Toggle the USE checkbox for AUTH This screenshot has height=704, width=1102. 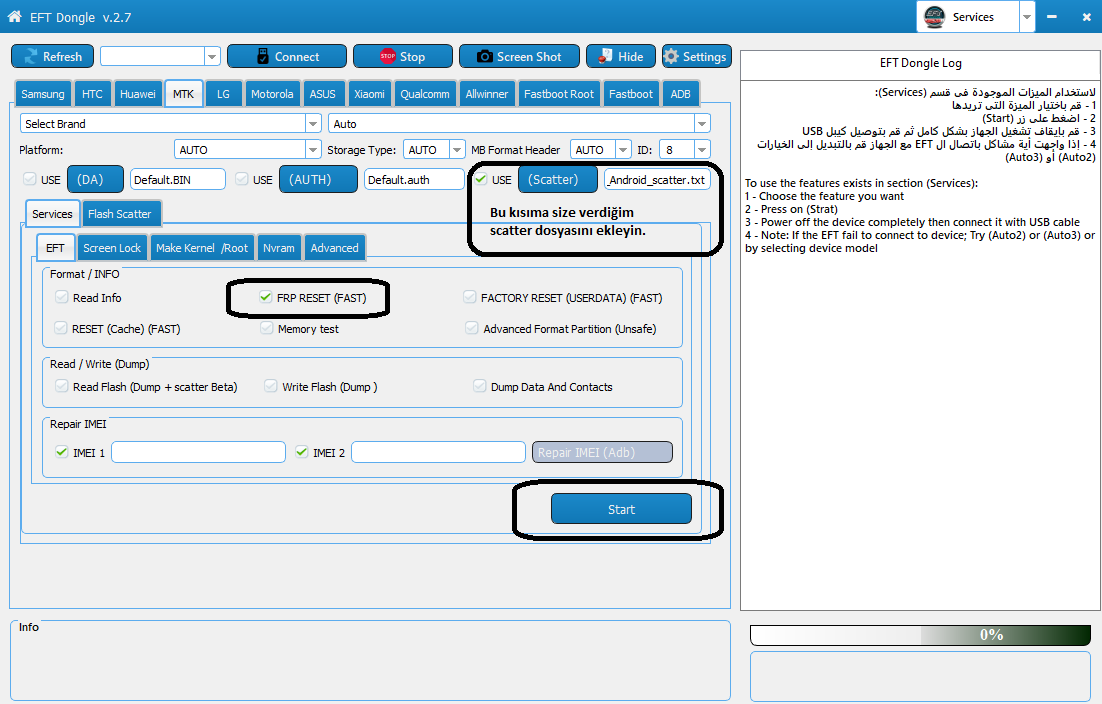pos(242,179)
